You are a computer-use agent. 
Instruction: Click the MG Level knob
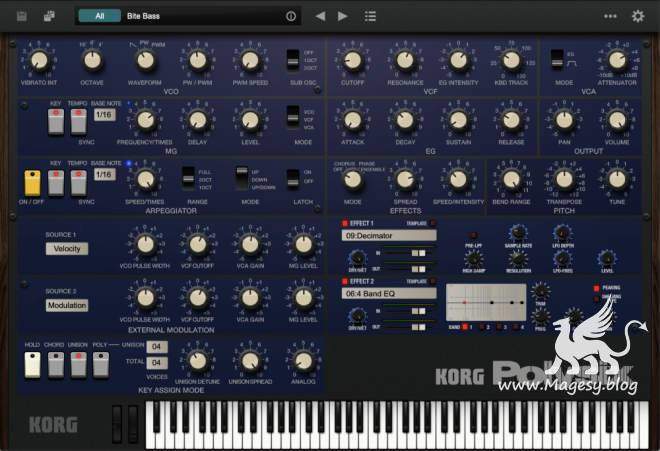pyautogui.click(x=250, y=120)
